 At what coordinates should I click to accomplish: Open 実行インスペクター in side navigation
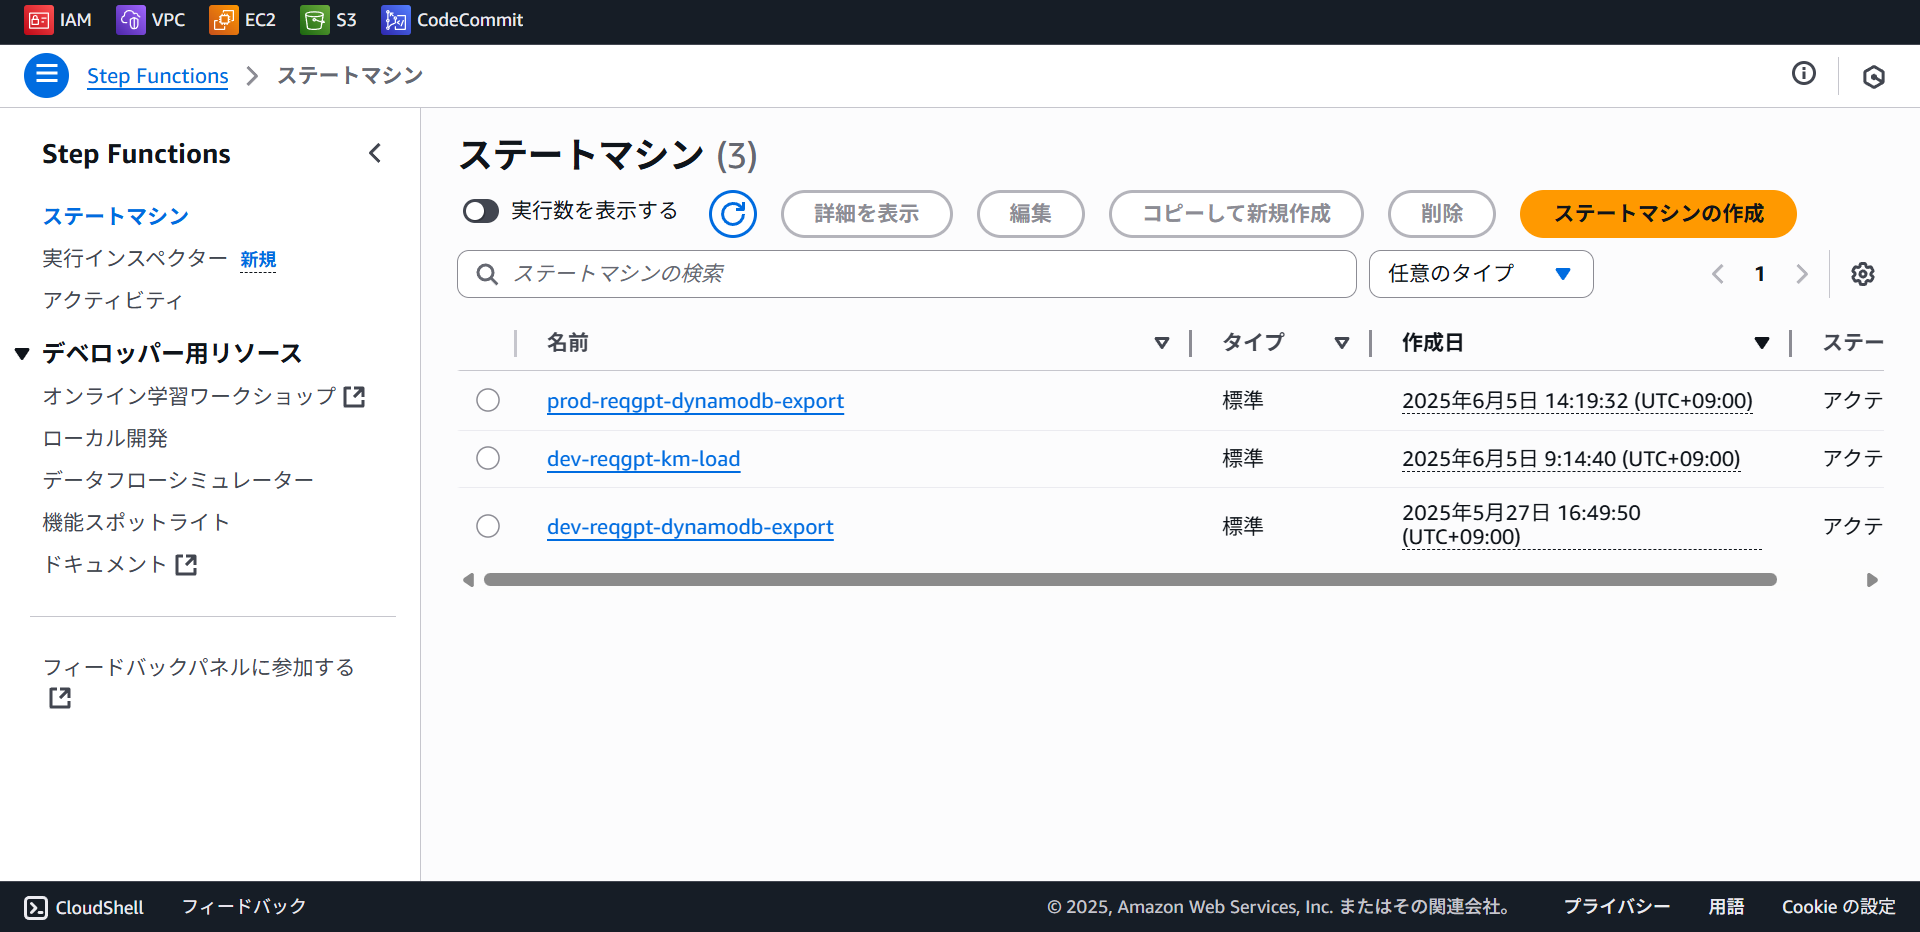(x=135, y=259)
